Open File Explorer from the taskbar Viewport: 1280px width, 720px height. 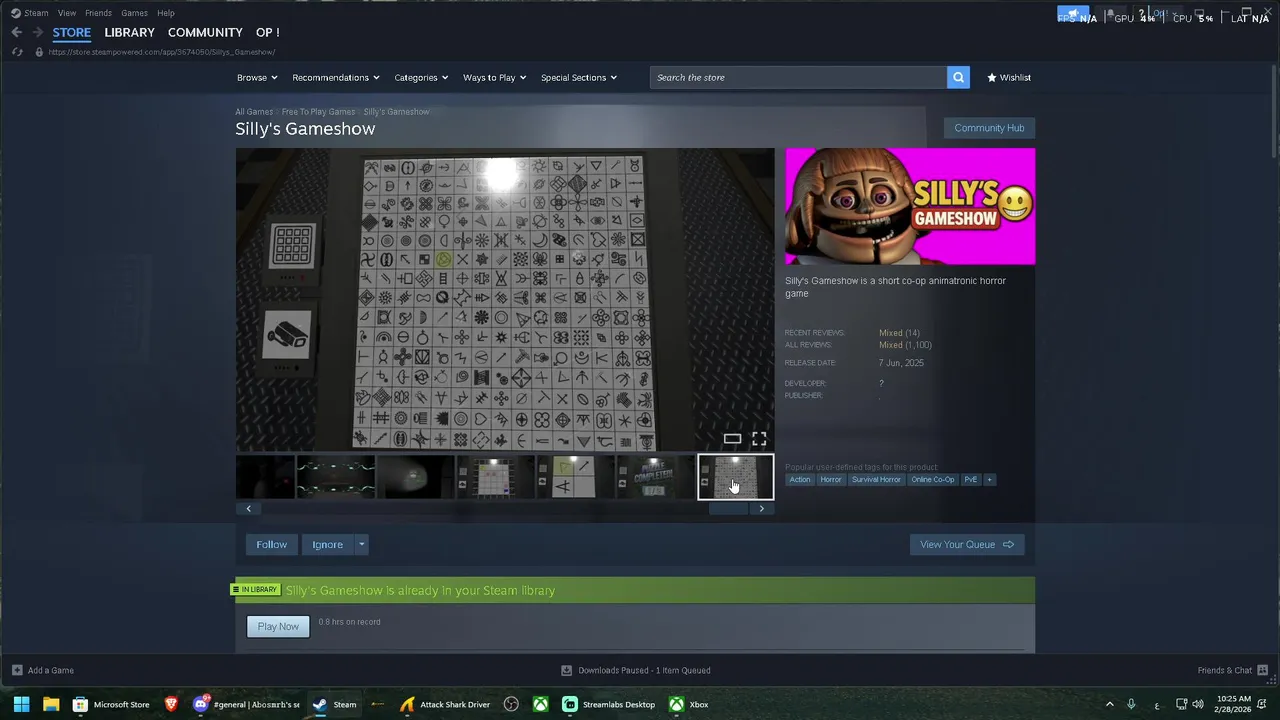click(x=51, y=704)
